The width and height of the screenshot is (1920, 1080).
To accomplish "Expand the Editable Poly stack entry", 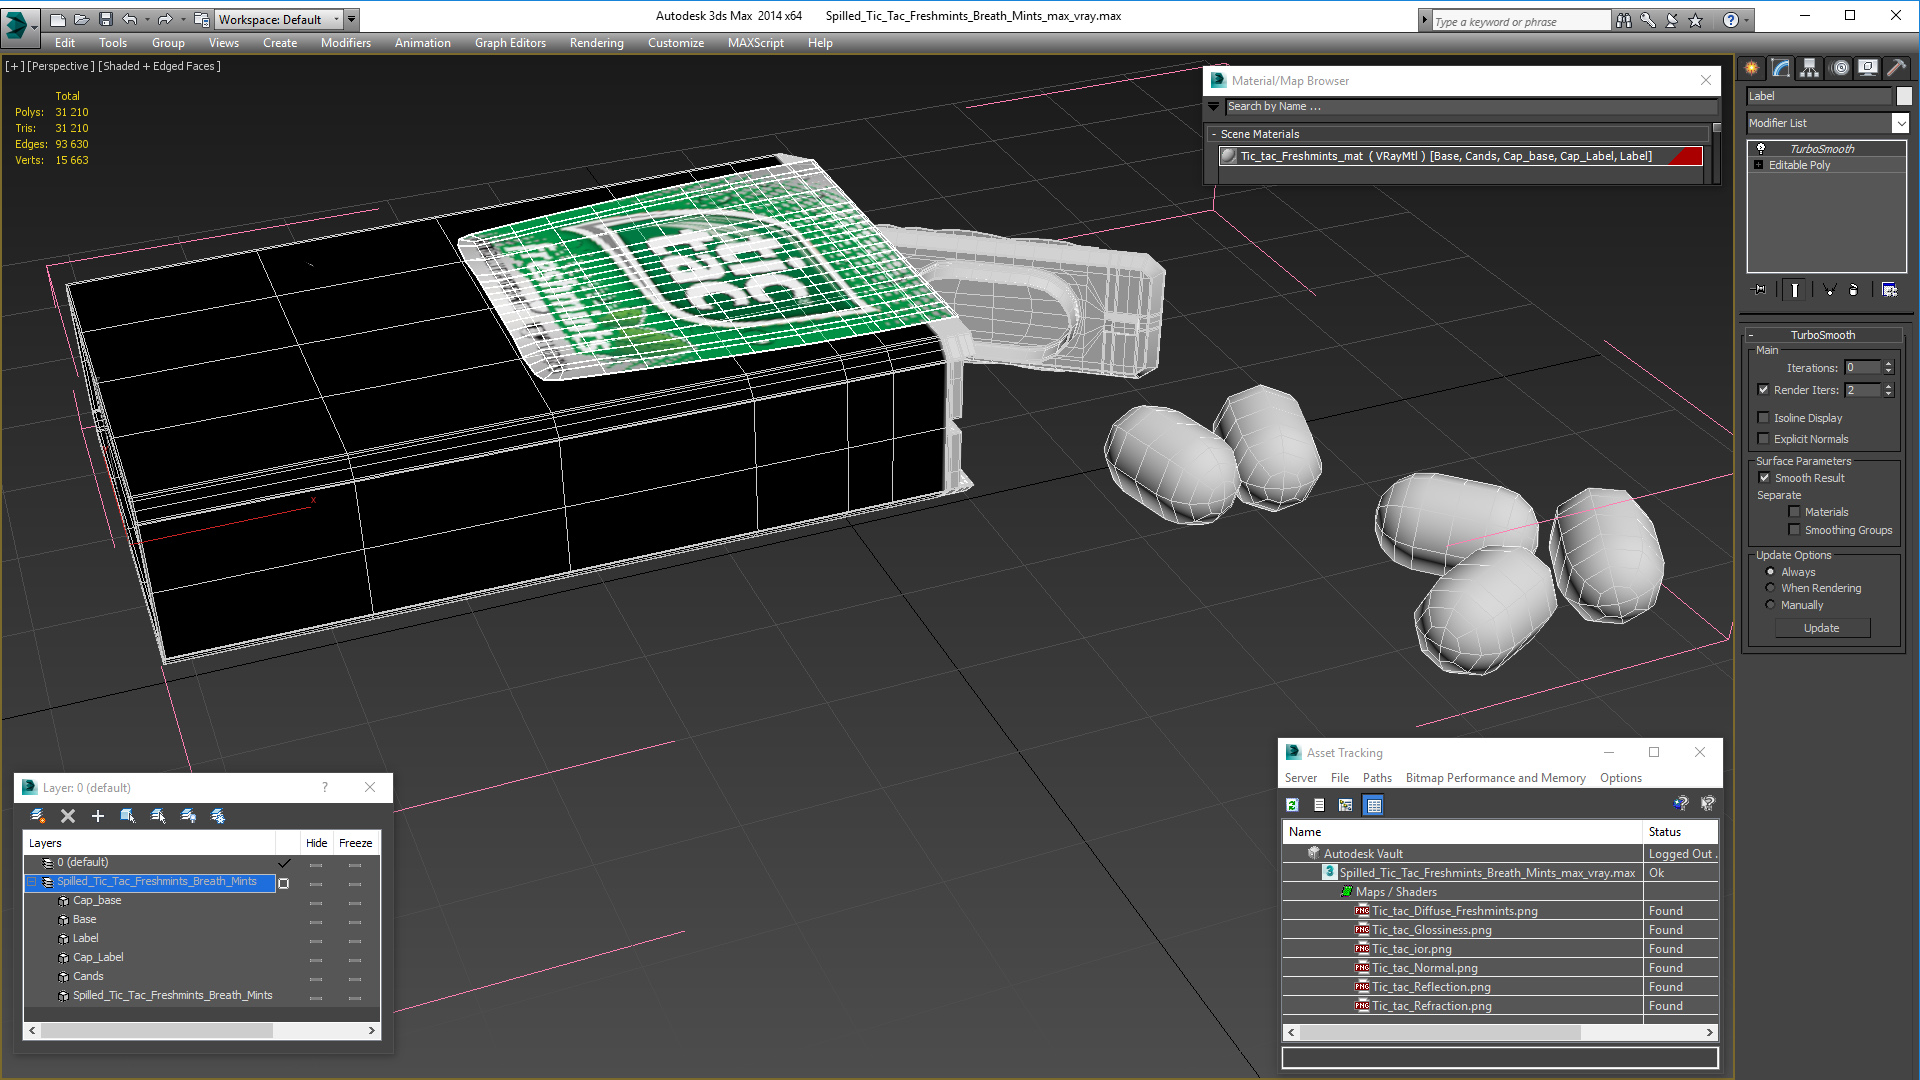I will coord(1759,165).
